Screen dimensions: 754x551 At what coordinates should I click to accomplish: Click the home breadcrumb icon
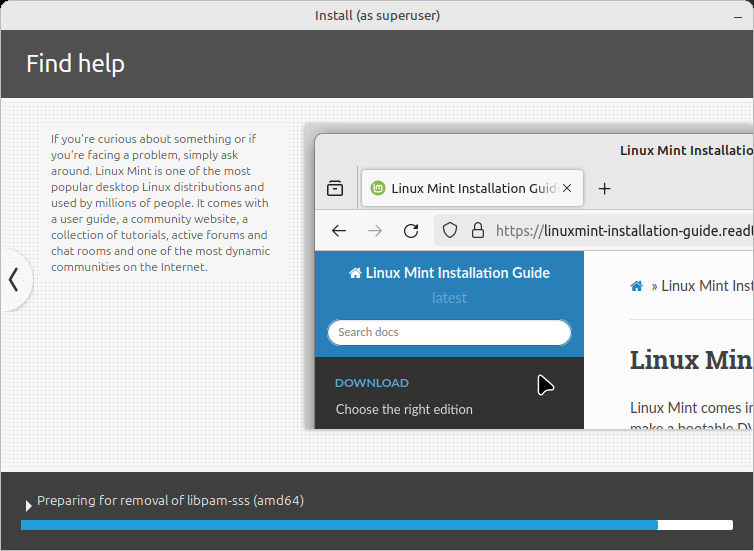click(637, 286)
